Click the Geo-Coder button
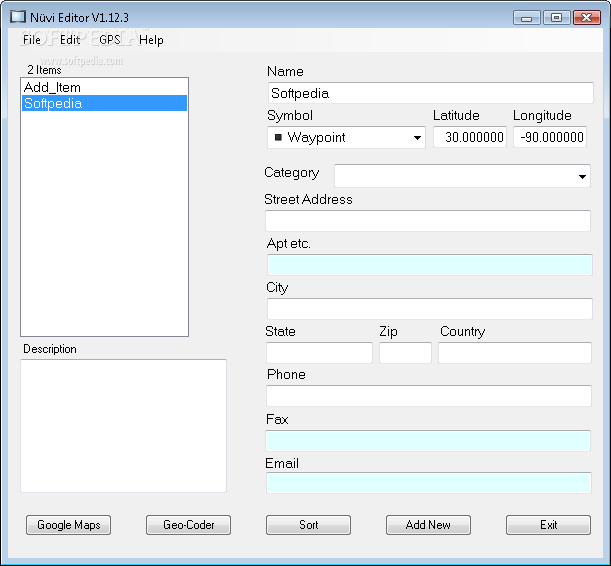 tap(189, 525)
